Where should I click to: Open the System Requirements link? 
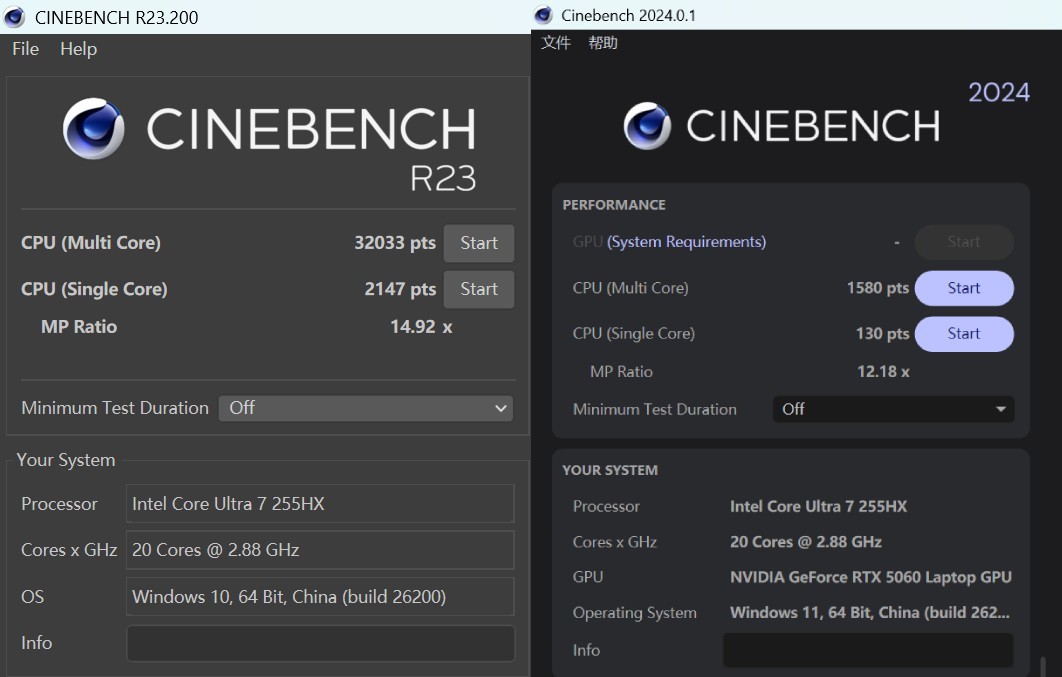tap(686, 242)
